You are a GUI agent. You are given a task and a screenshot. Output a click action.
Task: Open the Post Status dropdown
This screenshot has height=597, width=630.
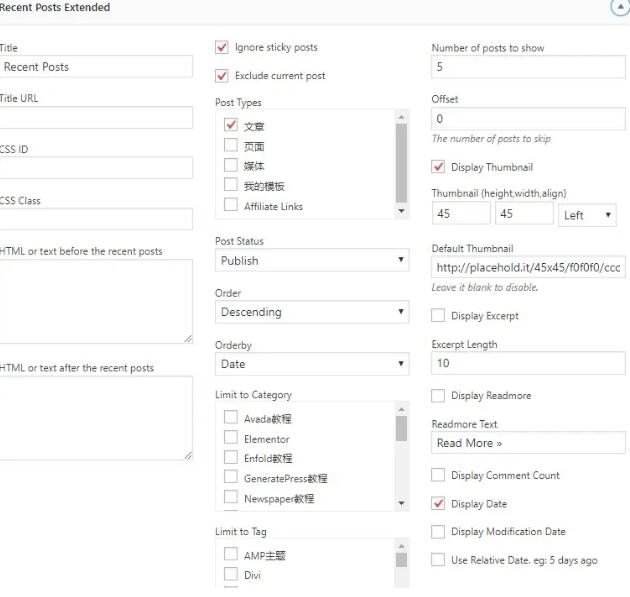(x=312, y=260)
